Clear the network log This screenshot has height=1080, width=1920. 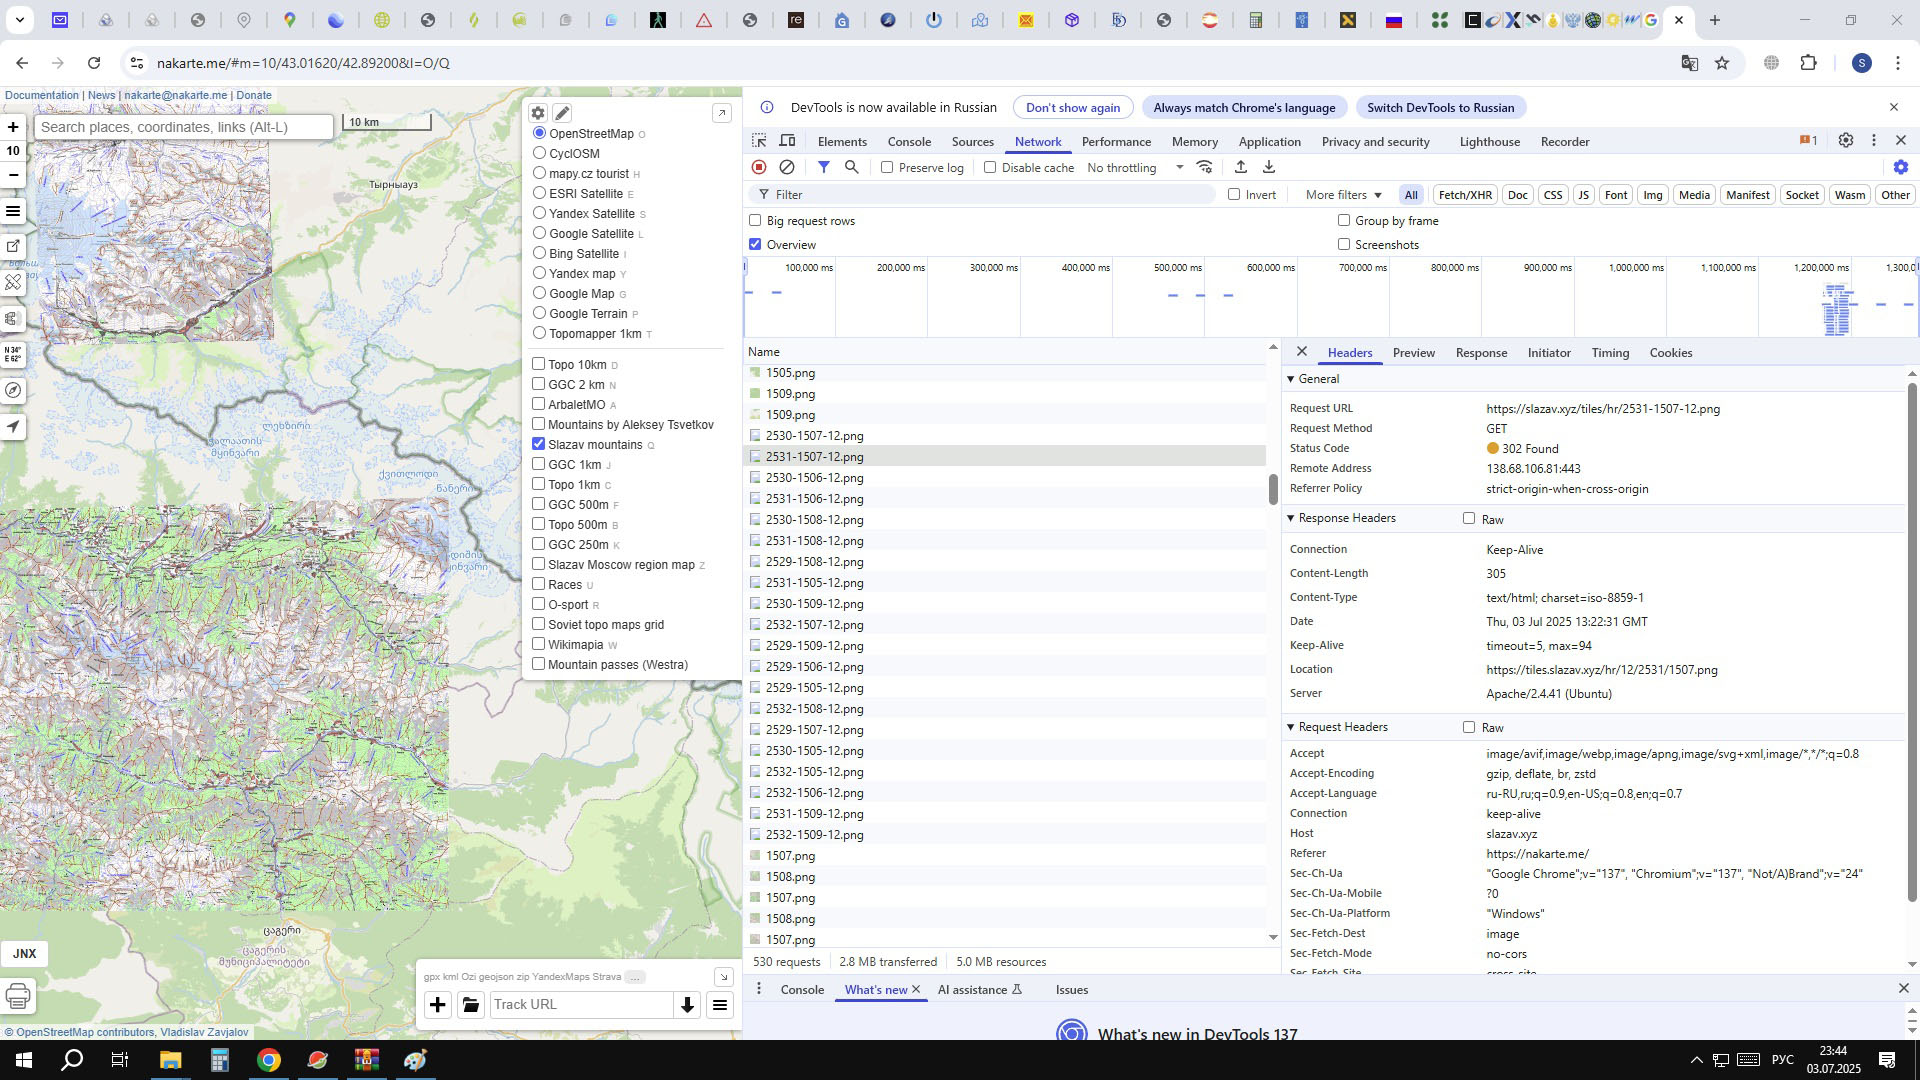[x=787, y=167]
